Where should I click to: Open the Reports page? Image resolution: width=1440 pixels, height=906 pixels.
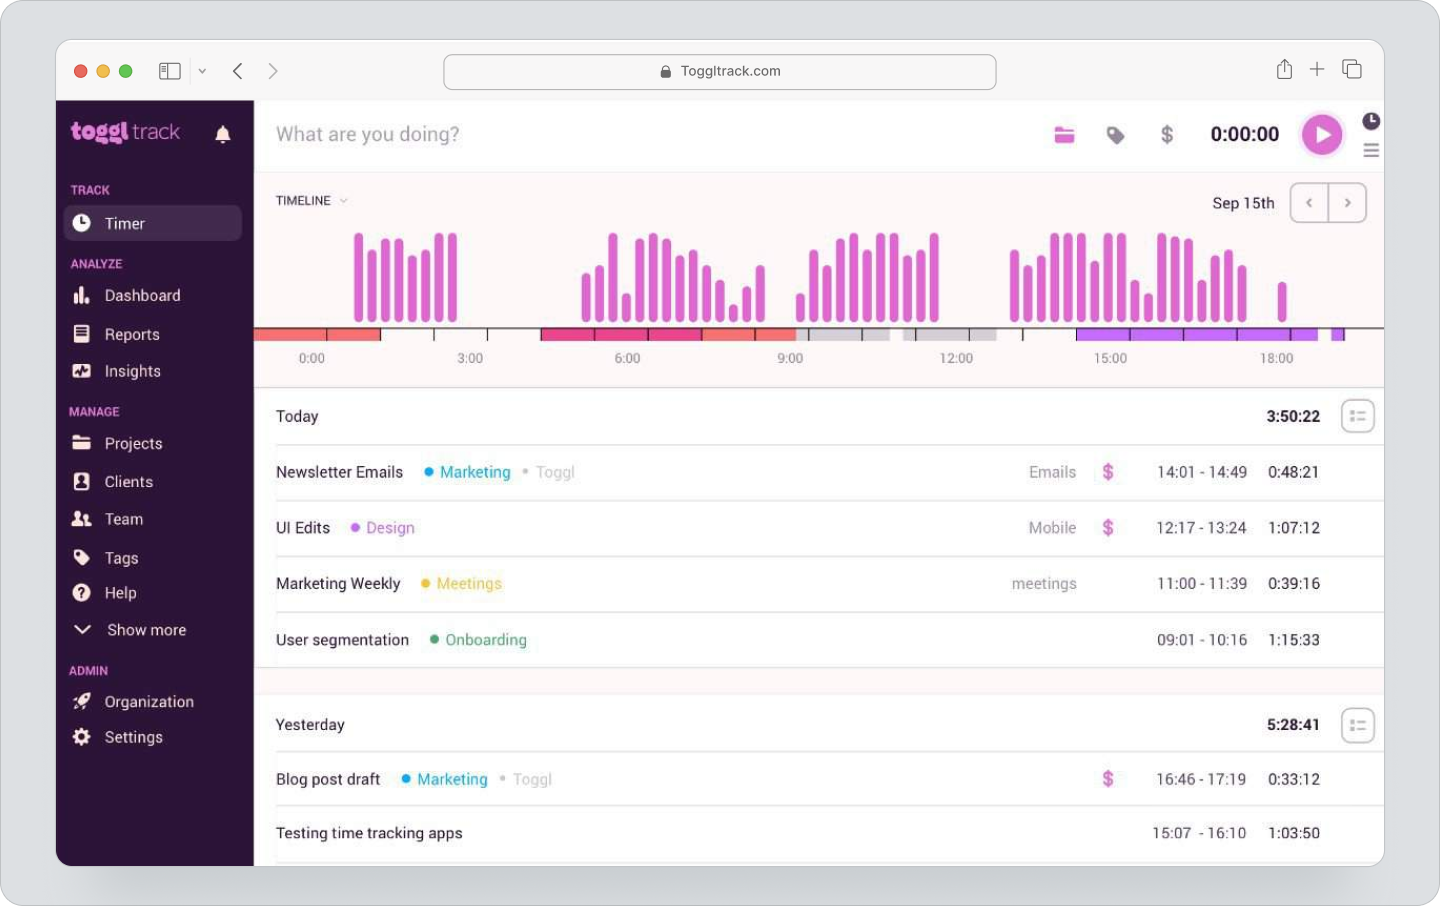pyautogui.click(x=132, y=334)
